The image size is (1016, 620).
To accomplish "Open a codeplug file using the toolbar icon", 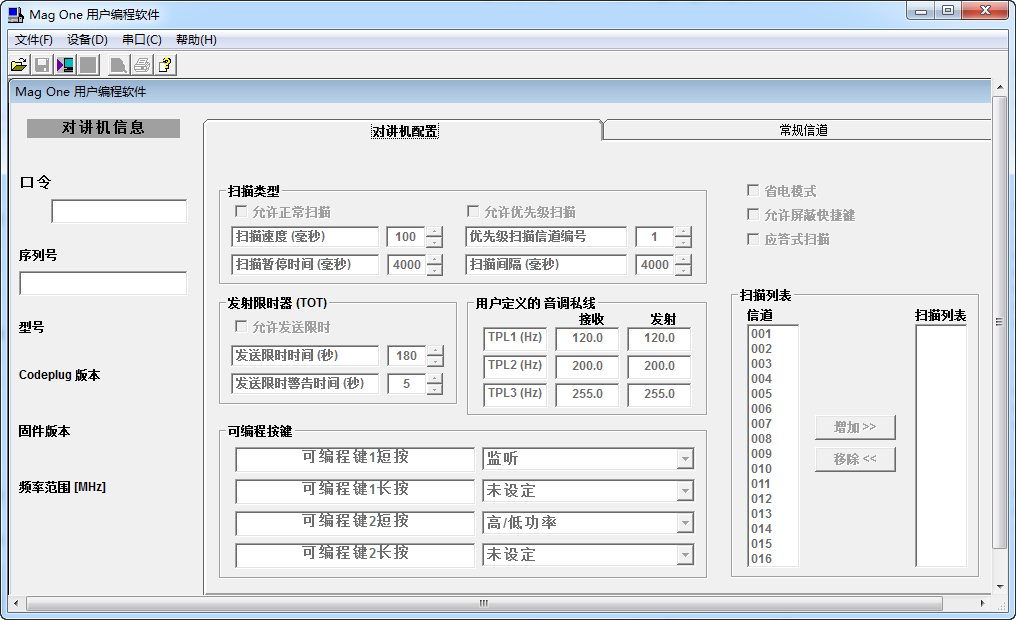I will 18,64.
